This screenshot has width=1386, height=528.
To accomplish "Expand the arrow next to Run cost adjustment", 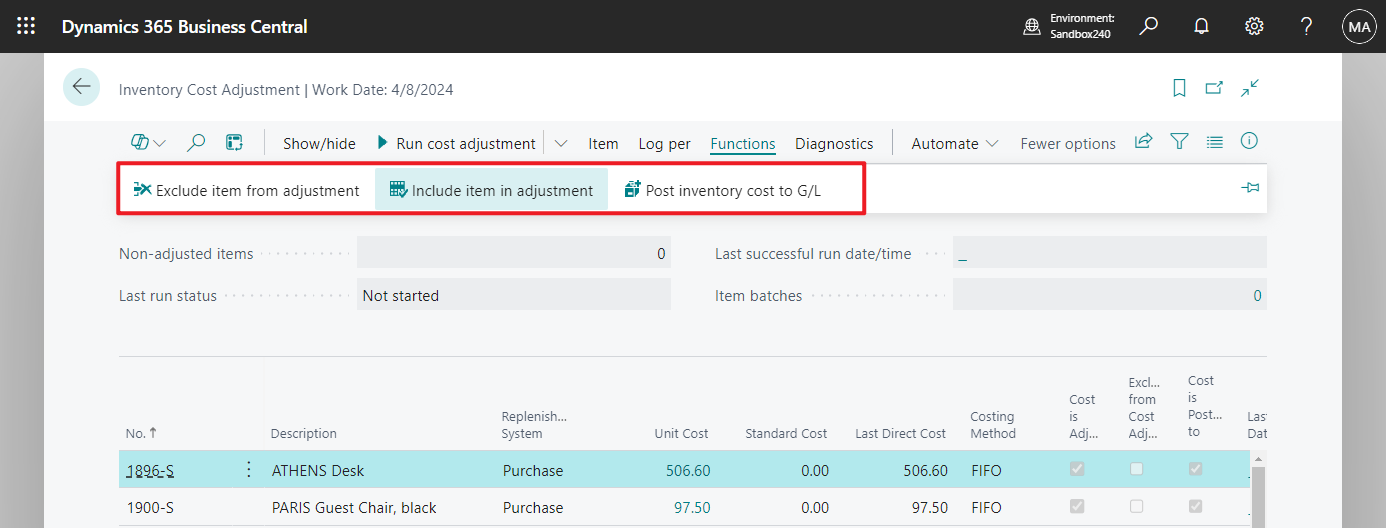I will [561, 143].
